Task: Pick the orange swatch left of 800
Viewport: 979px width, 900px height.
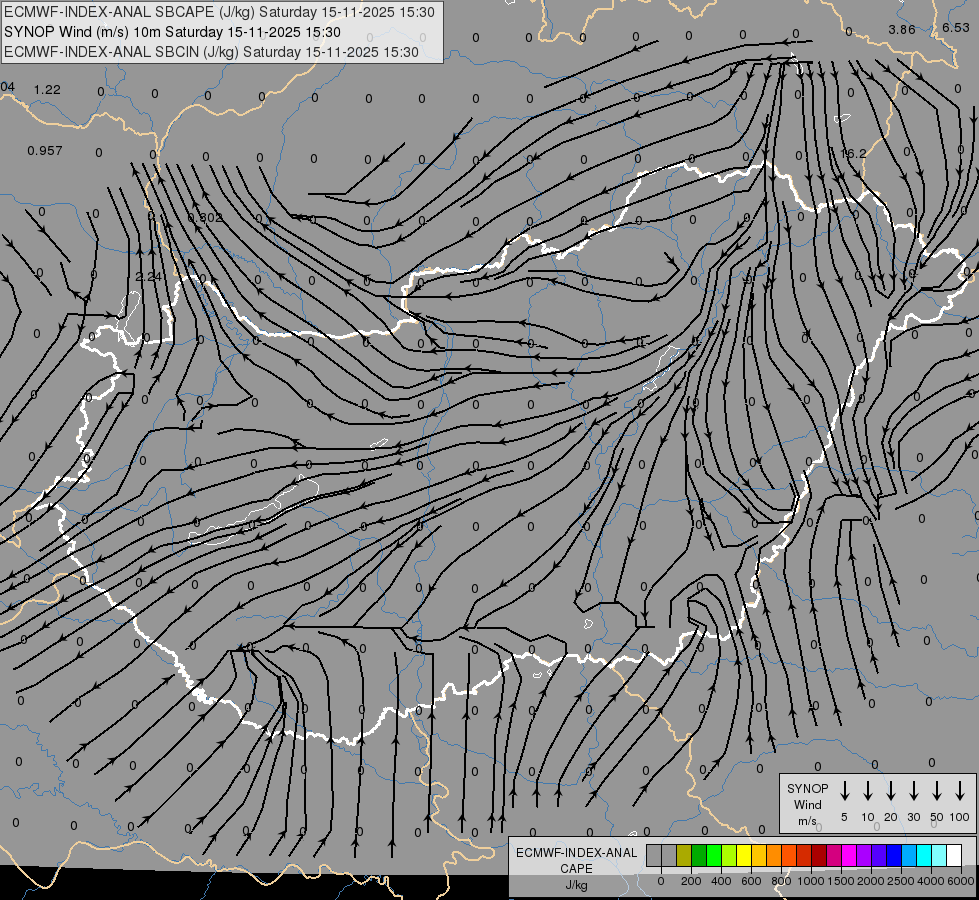Action: tap(774, 856)
